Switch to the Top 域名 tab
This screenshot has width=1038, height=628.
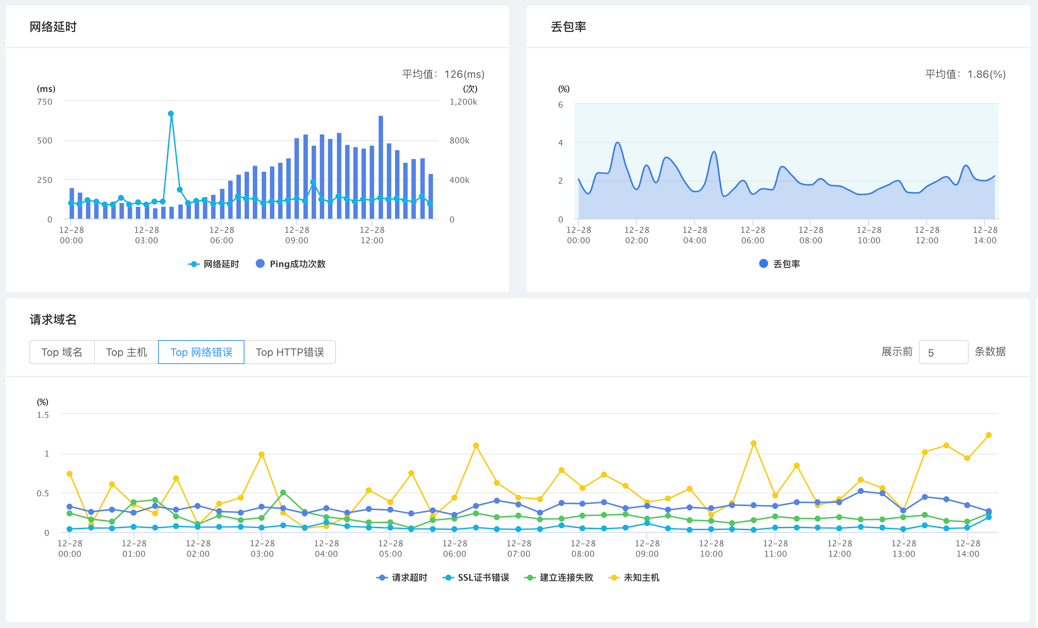pos(62,352)
